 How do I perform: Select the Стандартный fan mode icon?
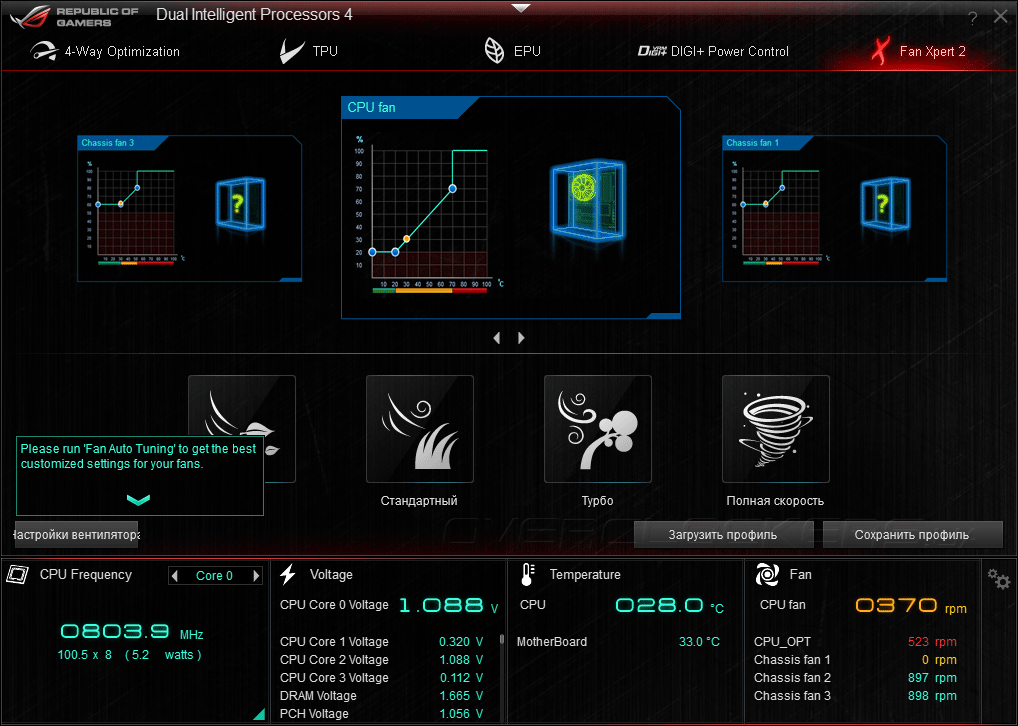(419, 429)
